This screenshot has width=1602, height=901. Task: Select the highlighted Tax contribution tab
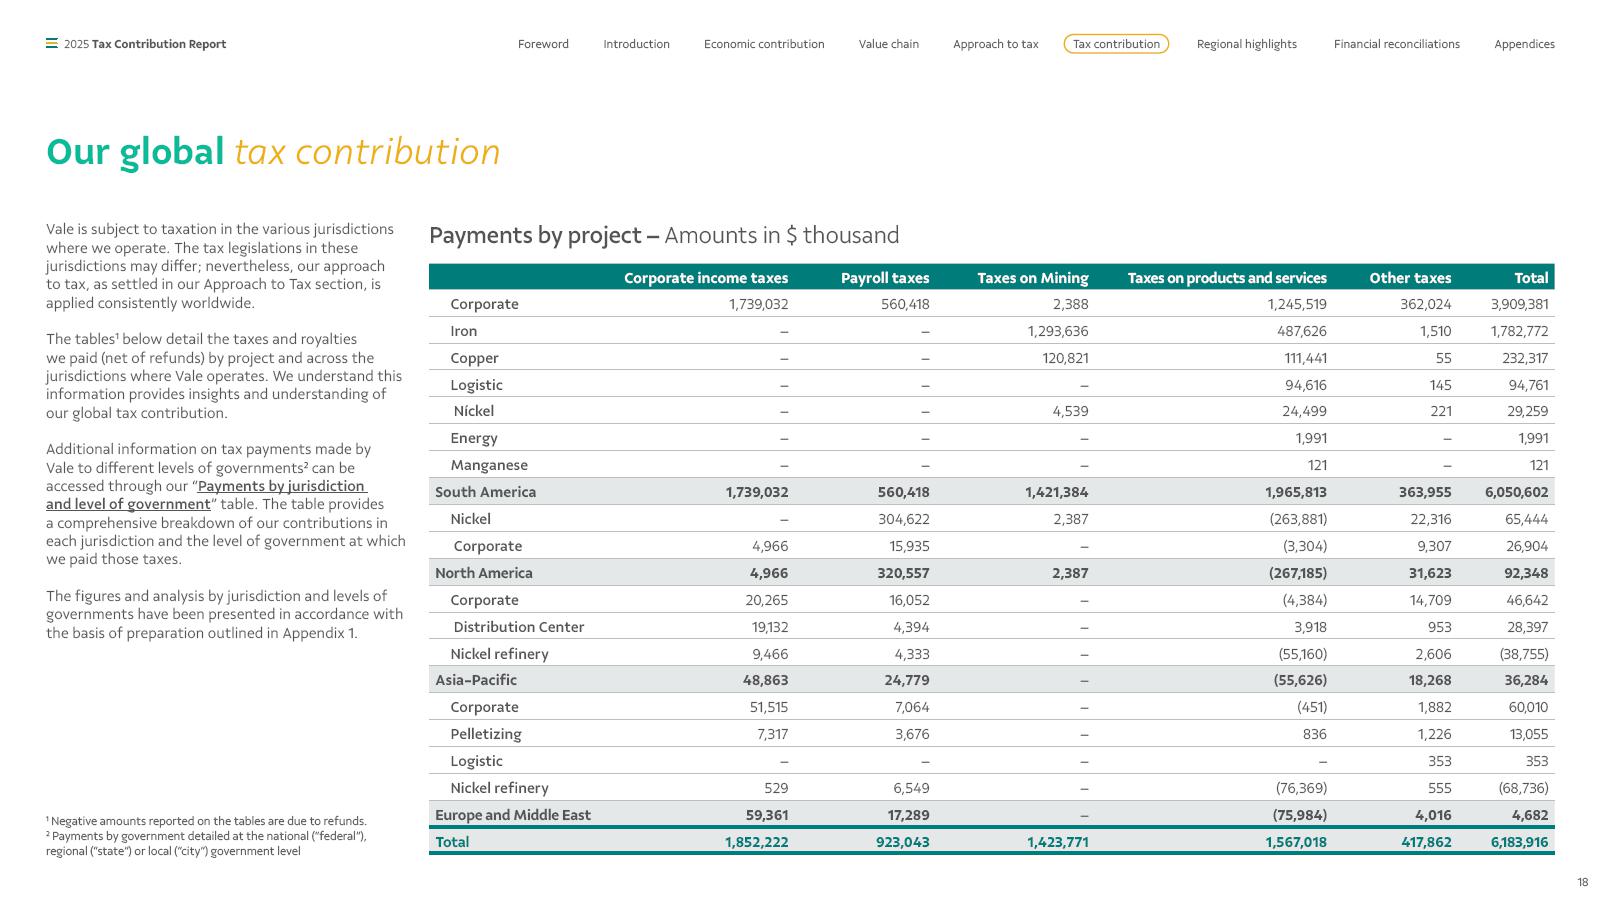coord(1116,44)
